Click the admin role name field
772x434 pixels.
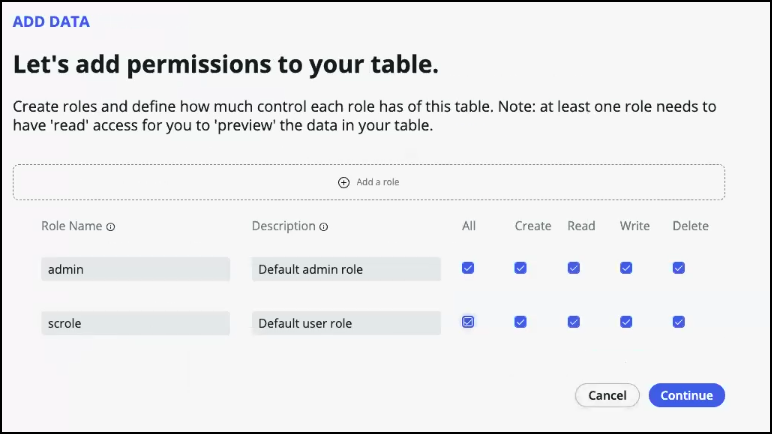135,269
